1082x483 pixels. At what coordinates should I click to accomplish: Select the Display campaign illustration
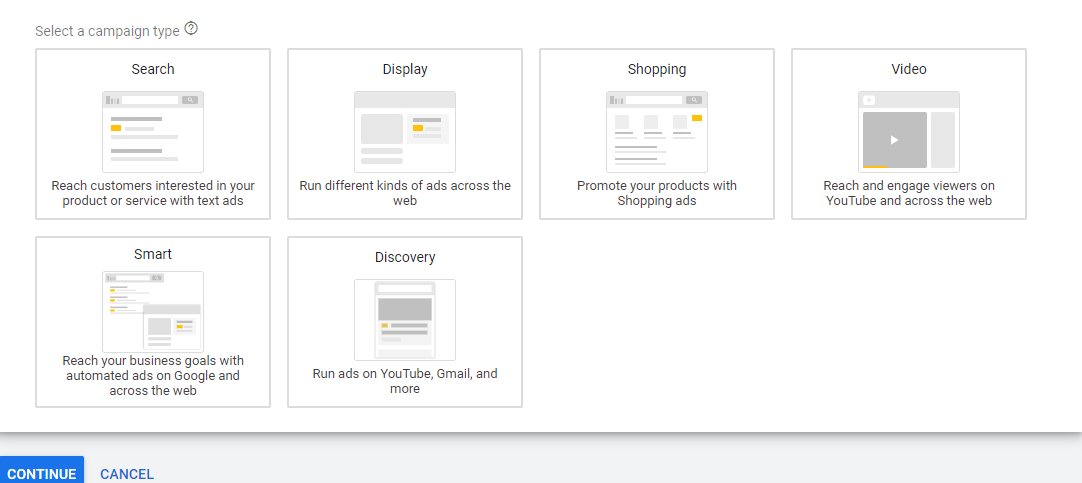pos(405,131)
